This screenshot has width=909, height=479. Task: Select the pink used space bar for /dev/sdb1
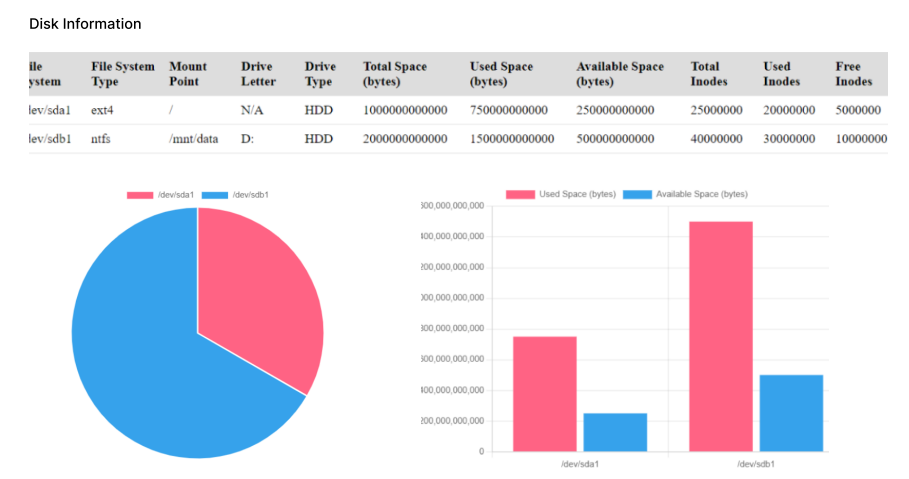point(720,336)
